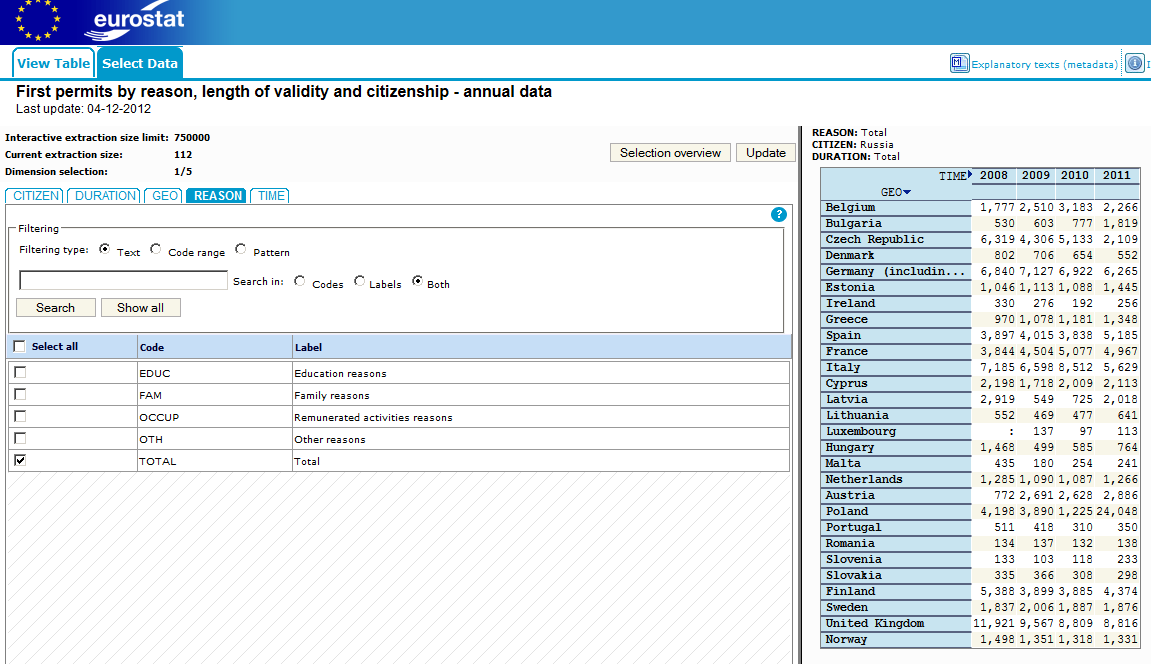Open the REASON dimension tab
The image size is (1151, 664).
coord(217,196)
